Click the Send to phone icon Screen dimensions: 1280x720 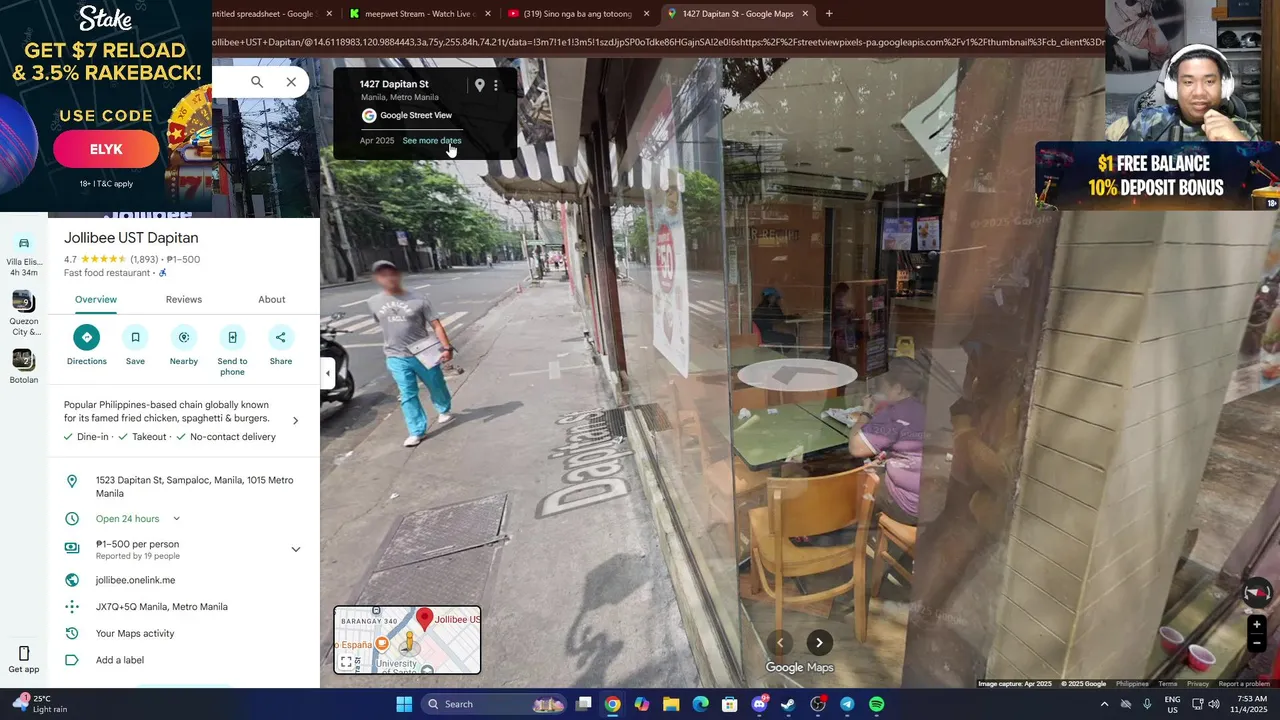[232, 337]
